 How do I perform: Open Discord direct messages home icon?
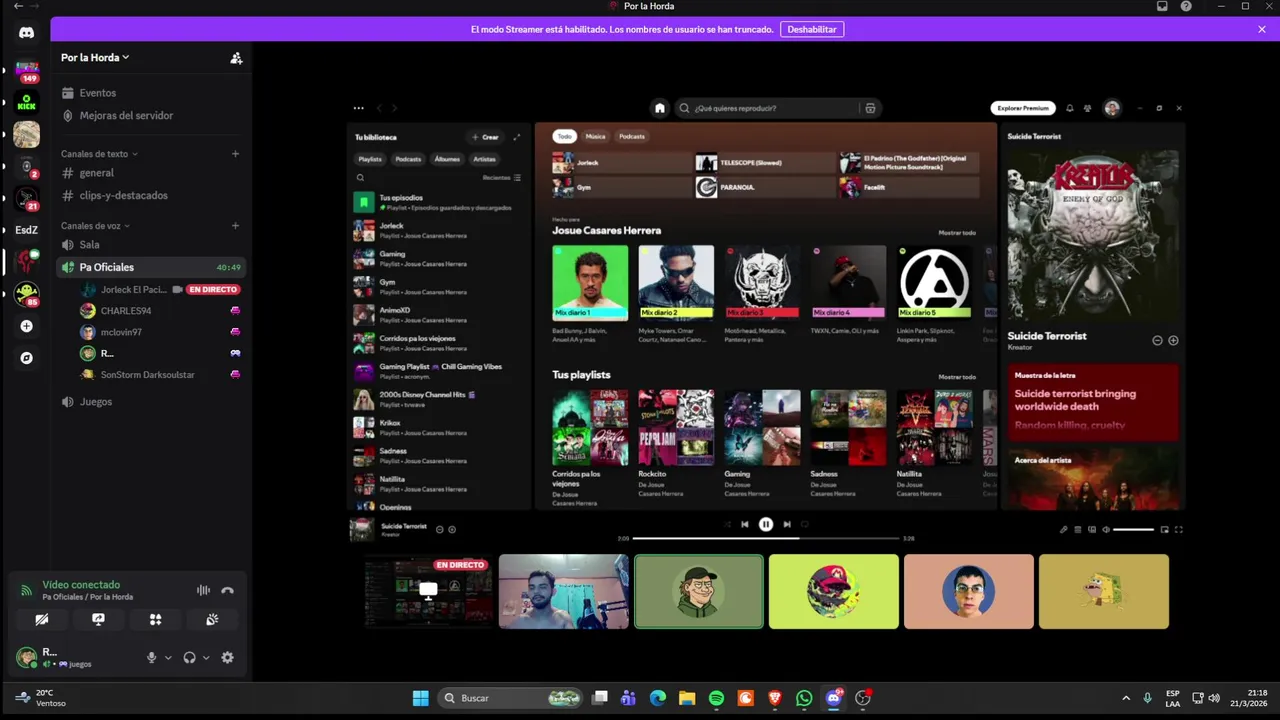coord(26,32)
